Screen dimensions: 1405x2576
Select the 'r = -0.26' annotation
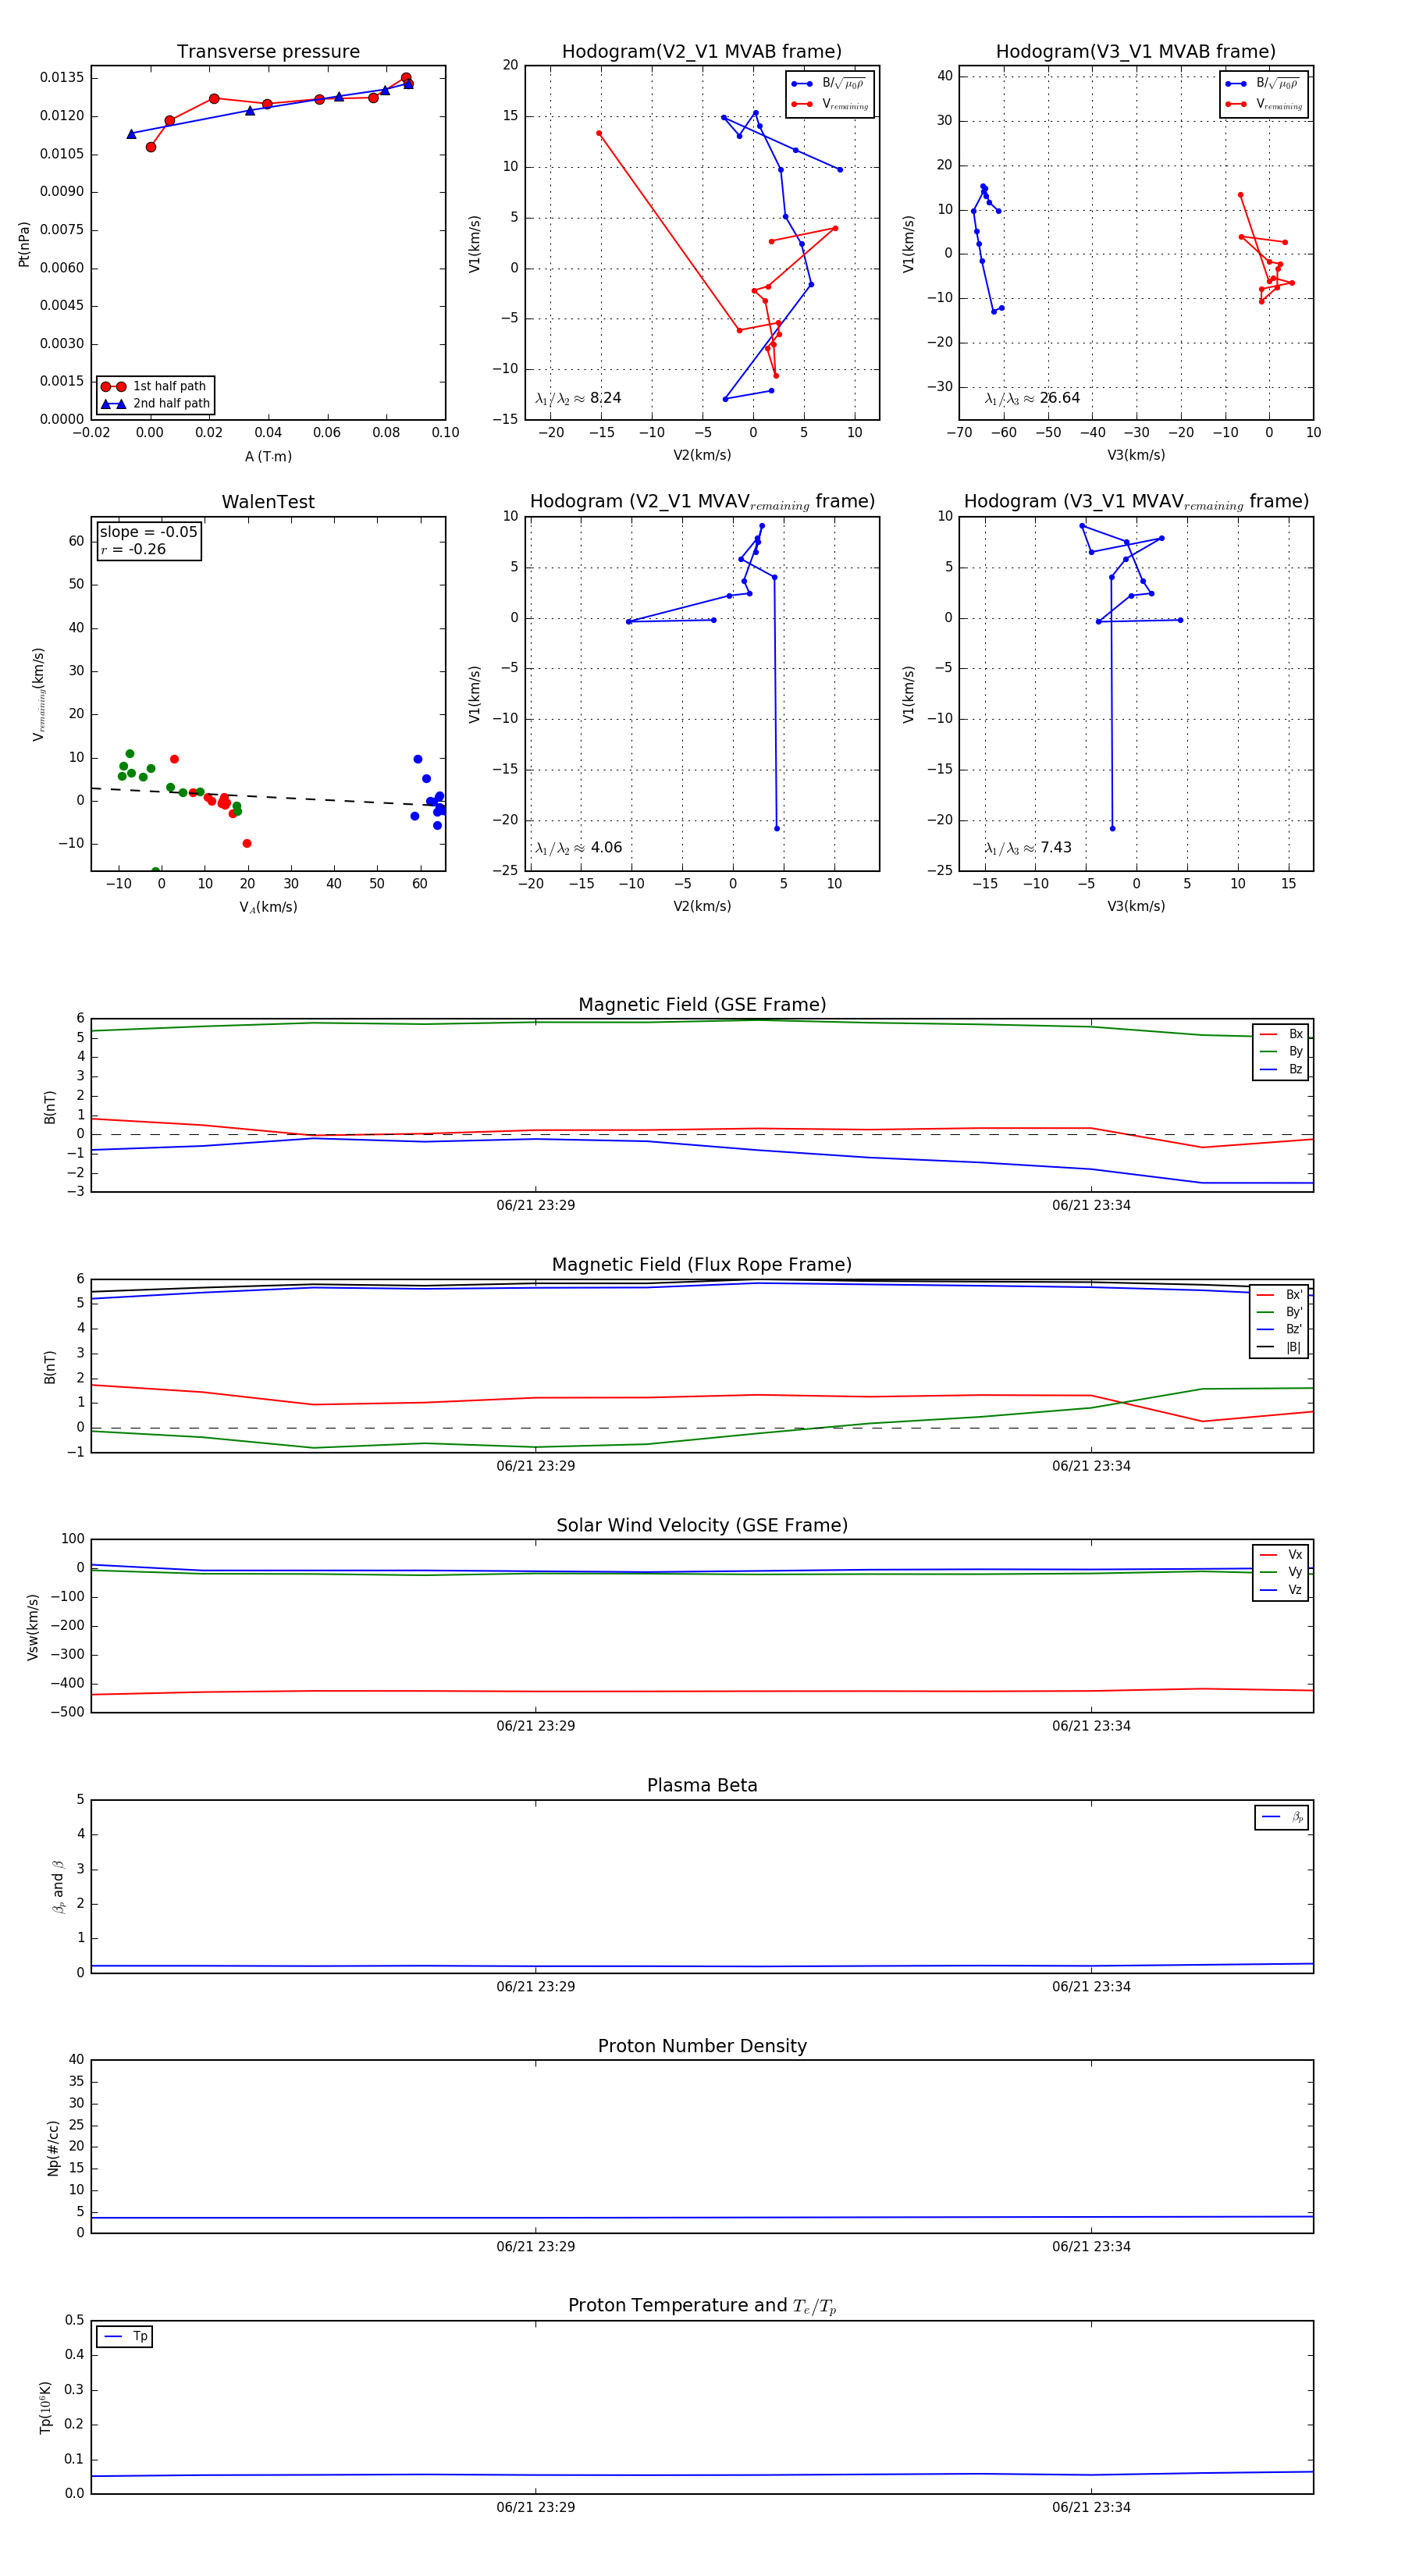[133, 549]
